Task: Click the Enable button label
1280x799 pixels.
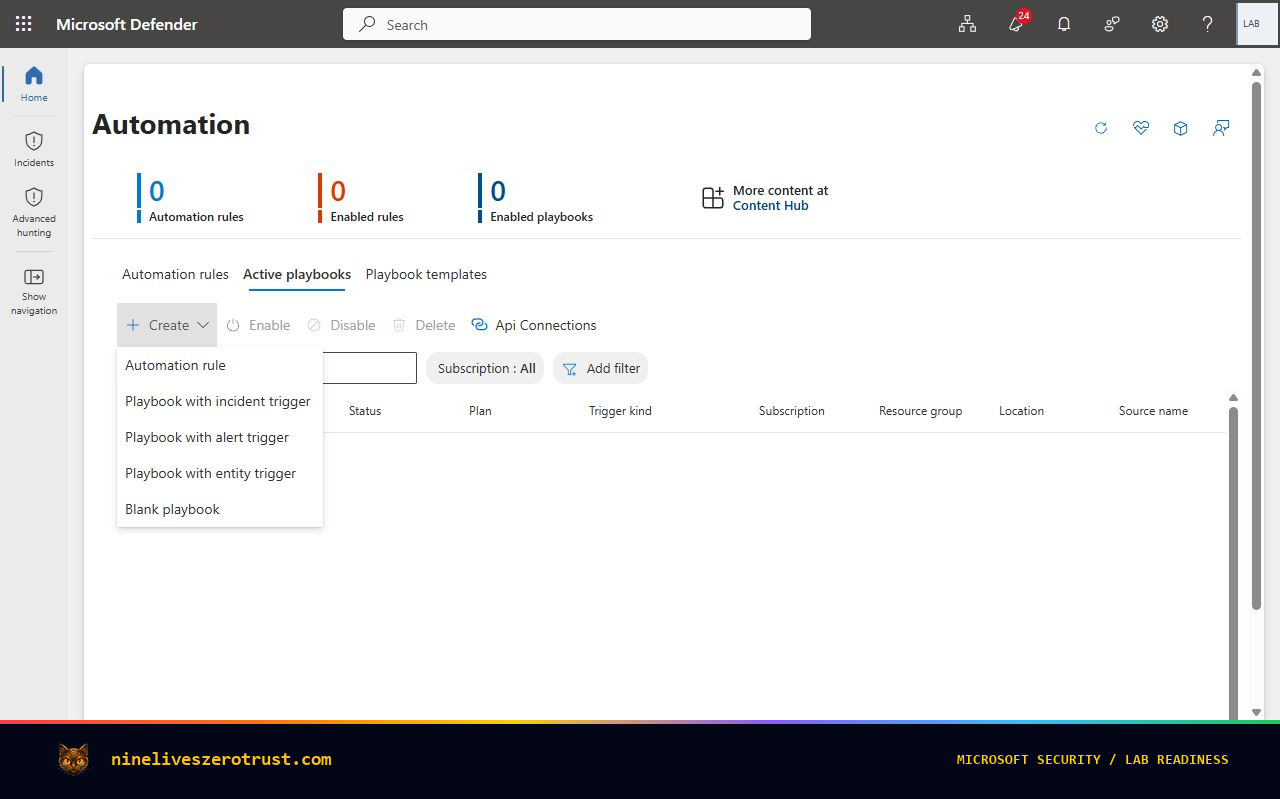Action: pos(269,325)
